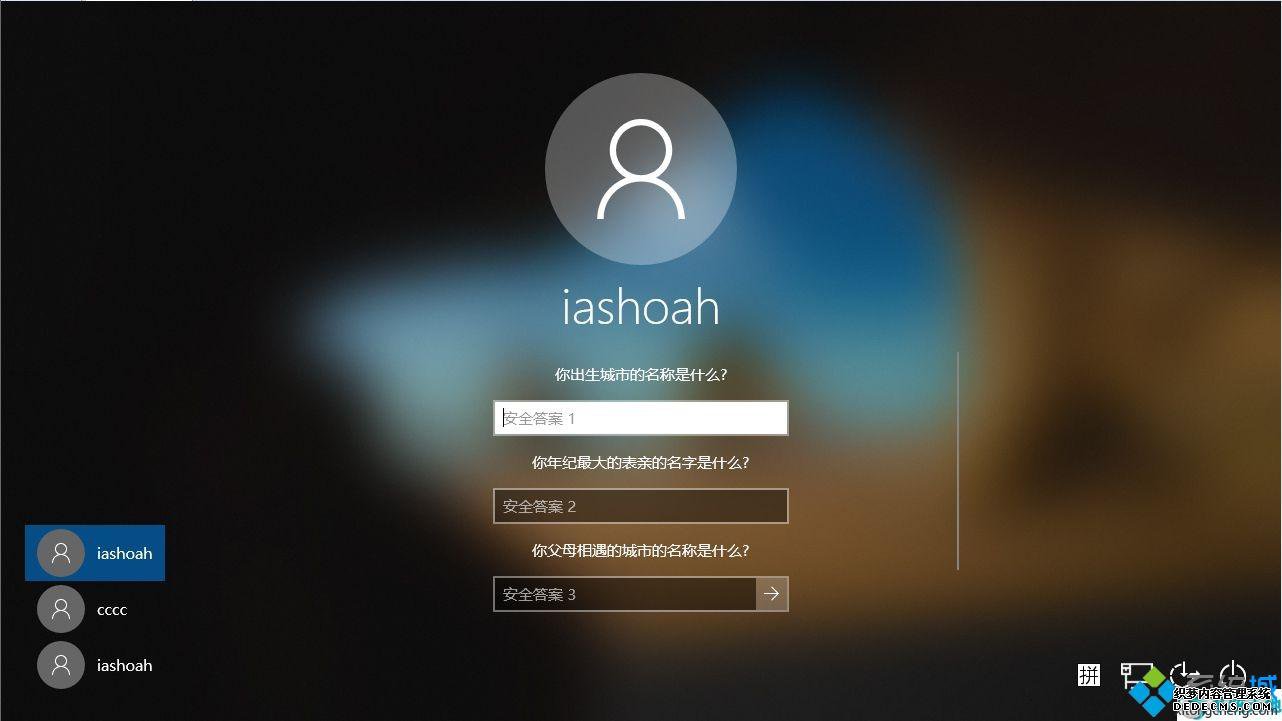Click the question 你出生城市的名称是什么?
This screenshot has width=1282, height=721.
click(641, 375)
